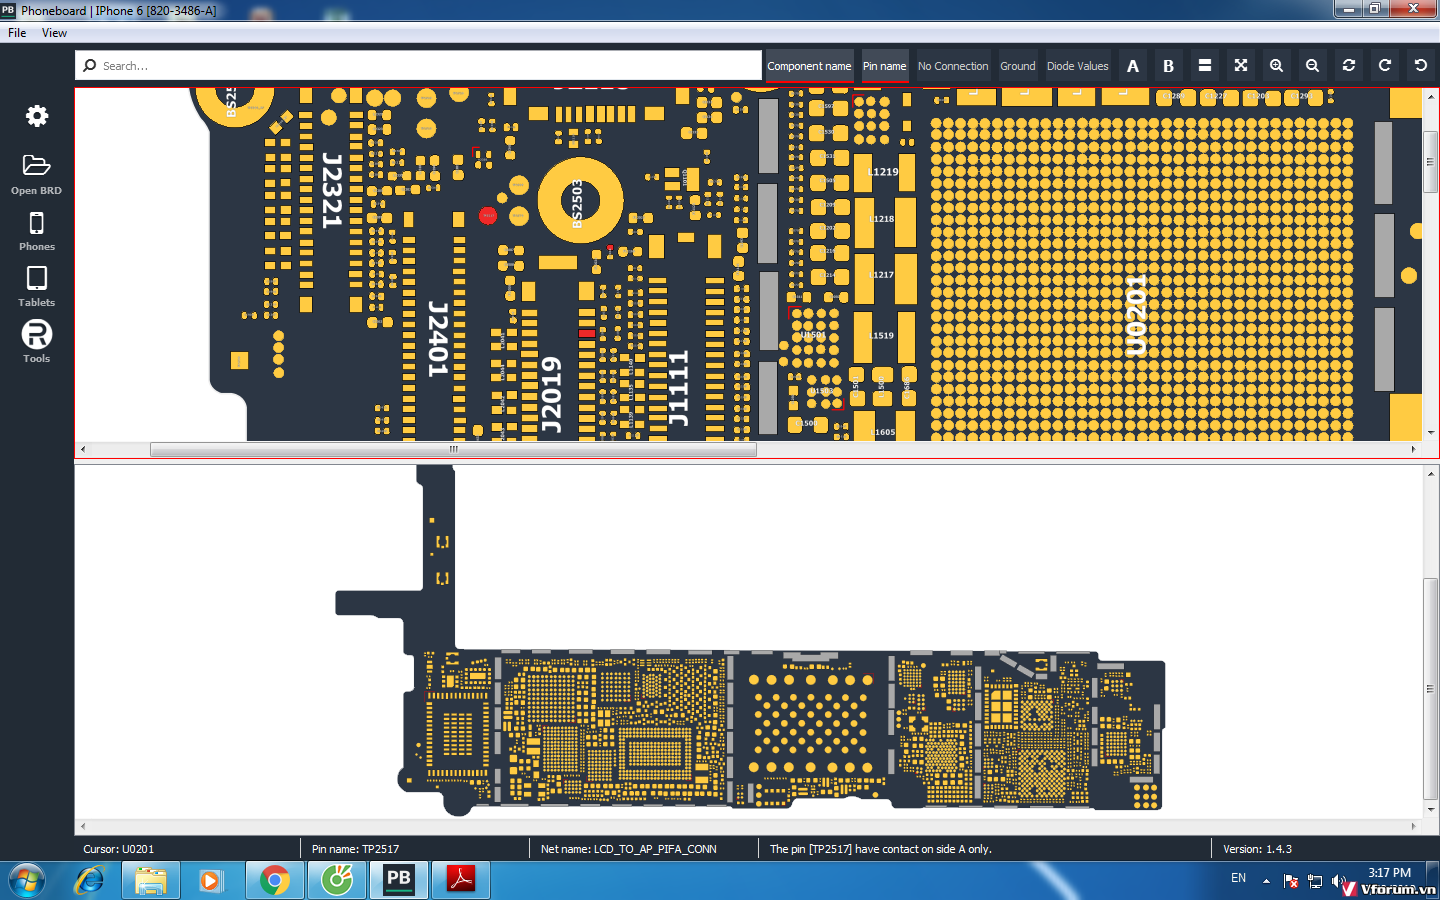Screen dimensions: 1440x900
Task: Toggle Pin name display
Action: 884,66
